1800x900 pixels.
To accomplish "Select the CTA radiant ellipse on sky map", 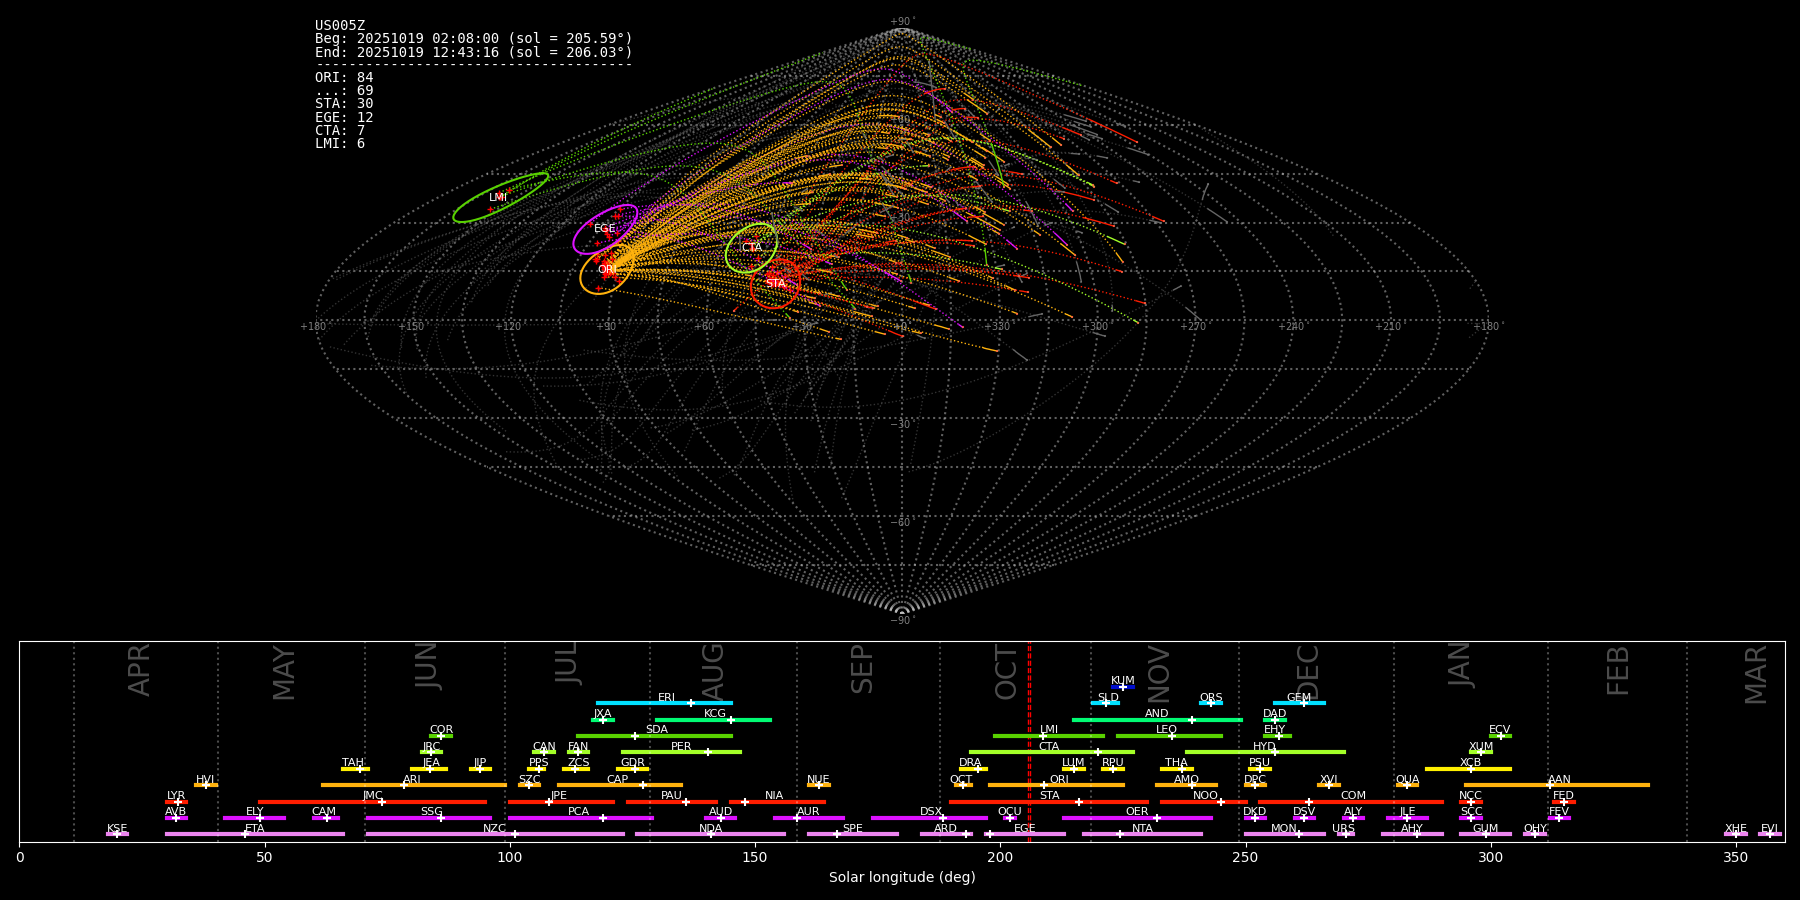I will click(751, 248).
